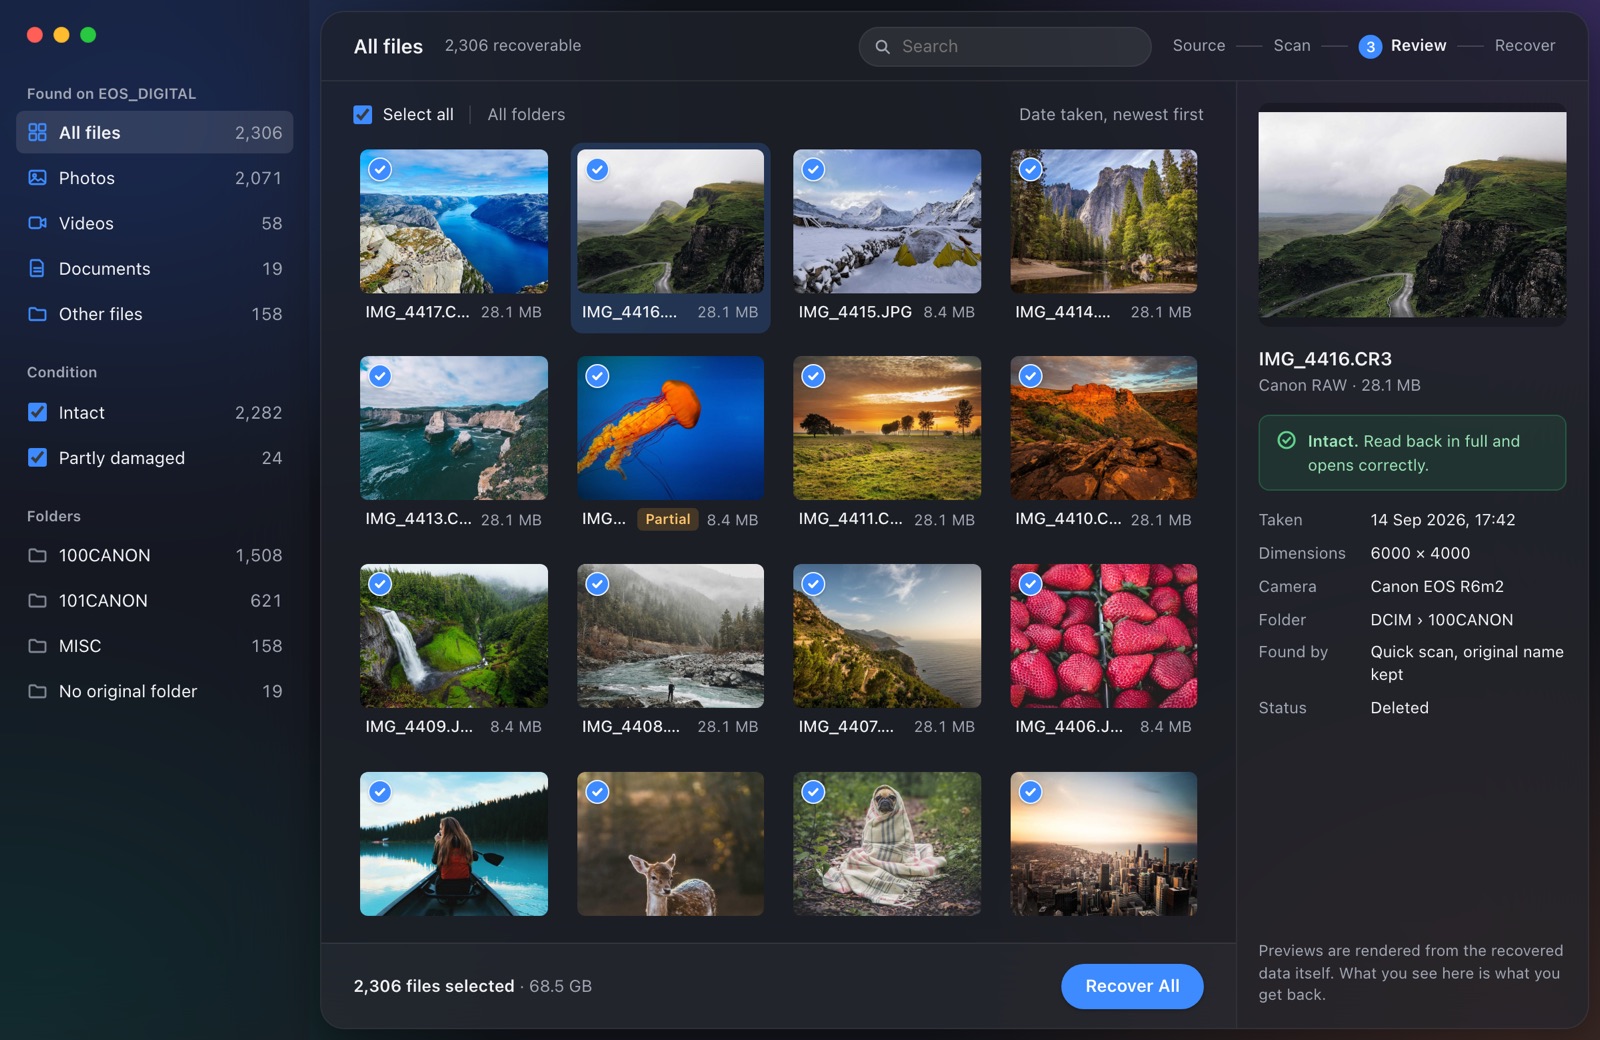Click the Videos camera icon in sidebar
The image size is (1600, 1040).
[37, 223]
